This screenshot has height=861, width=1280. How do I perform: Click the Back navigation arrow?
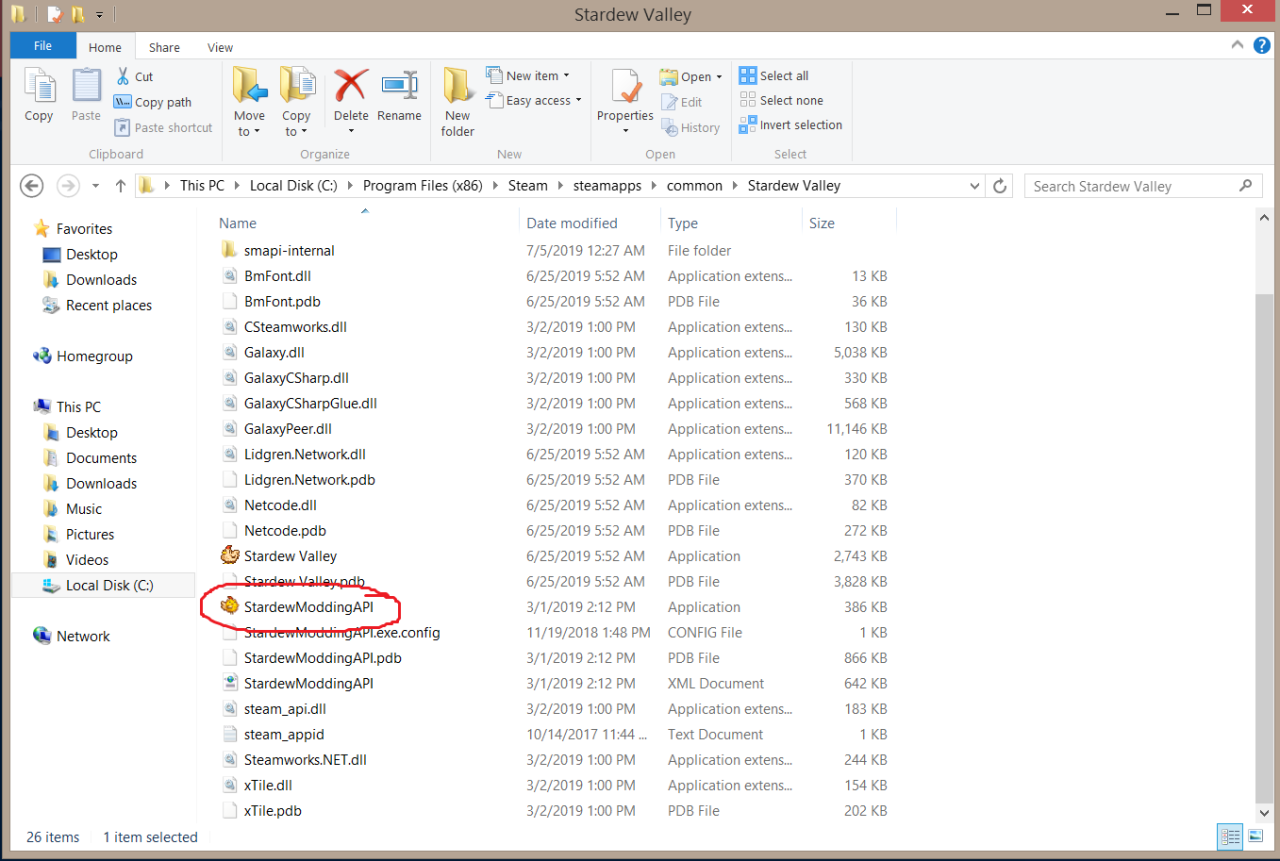[x=32, y=186]
